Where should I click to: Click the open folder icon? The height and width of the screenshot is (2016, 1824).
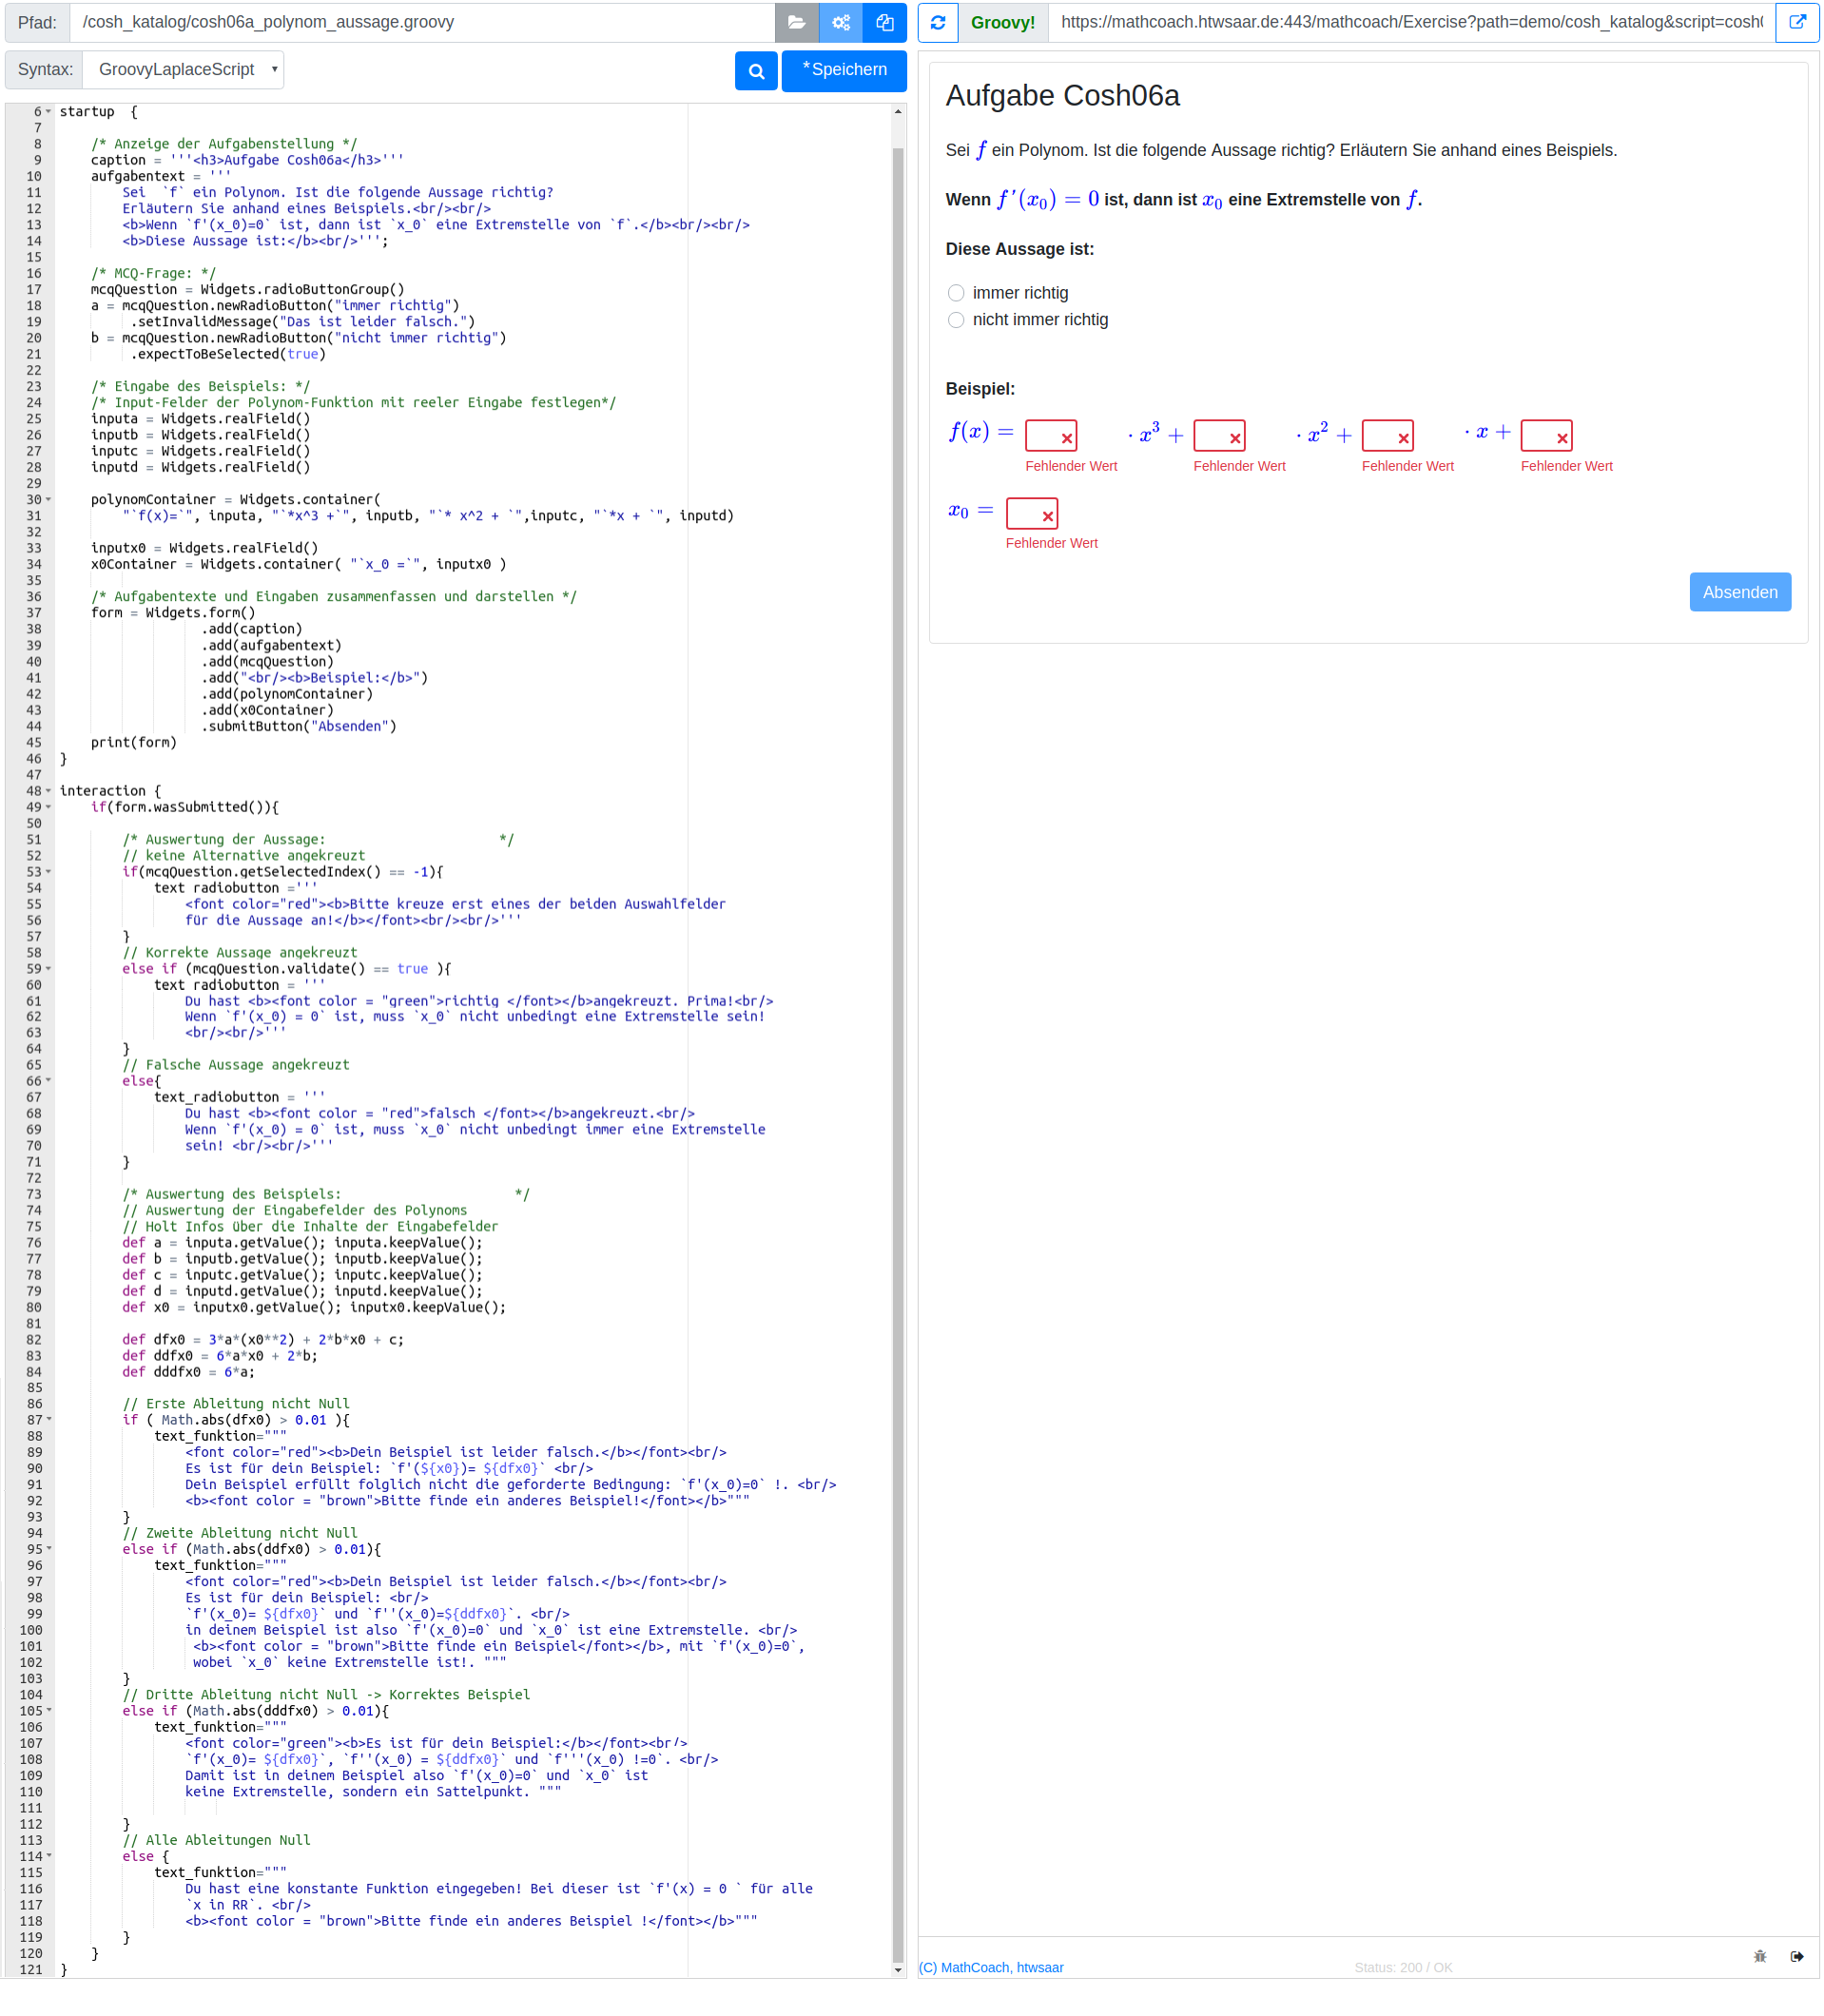[x=796, y=22]
